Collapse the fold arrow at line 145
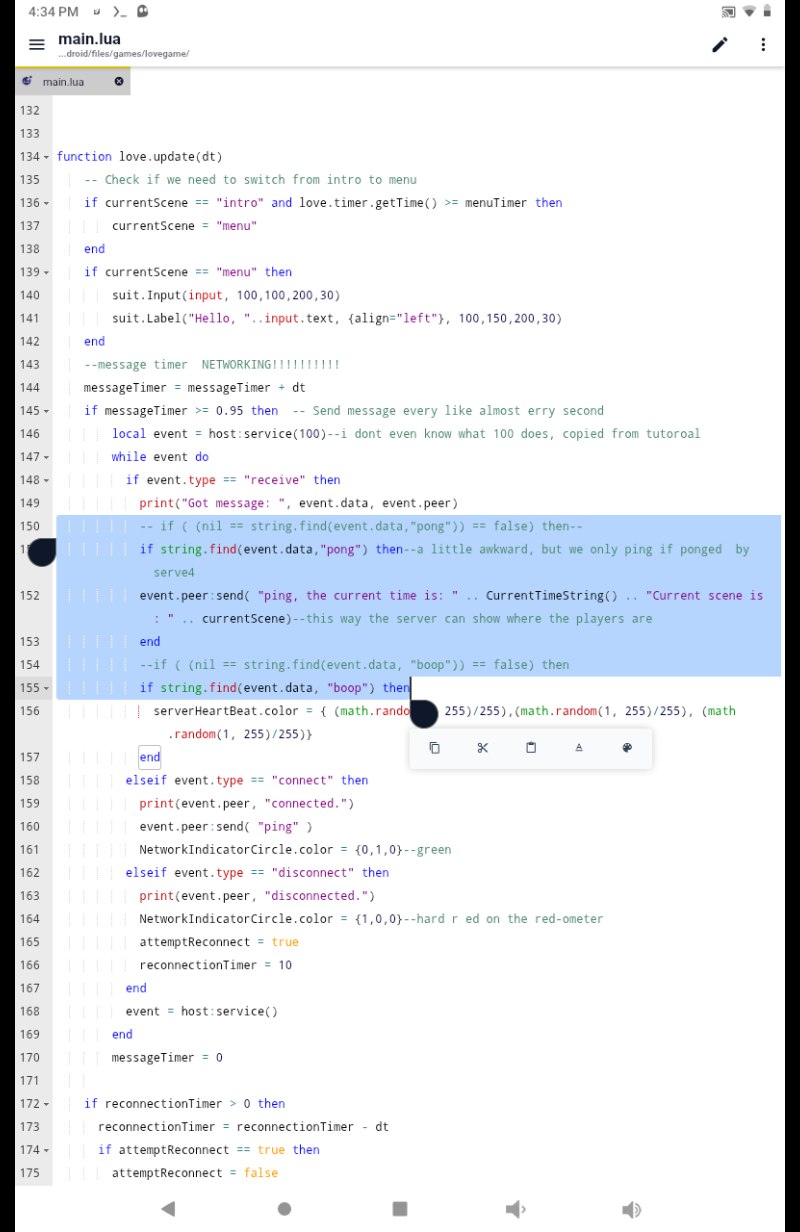800x1232 pixels. tap(47, 411)
